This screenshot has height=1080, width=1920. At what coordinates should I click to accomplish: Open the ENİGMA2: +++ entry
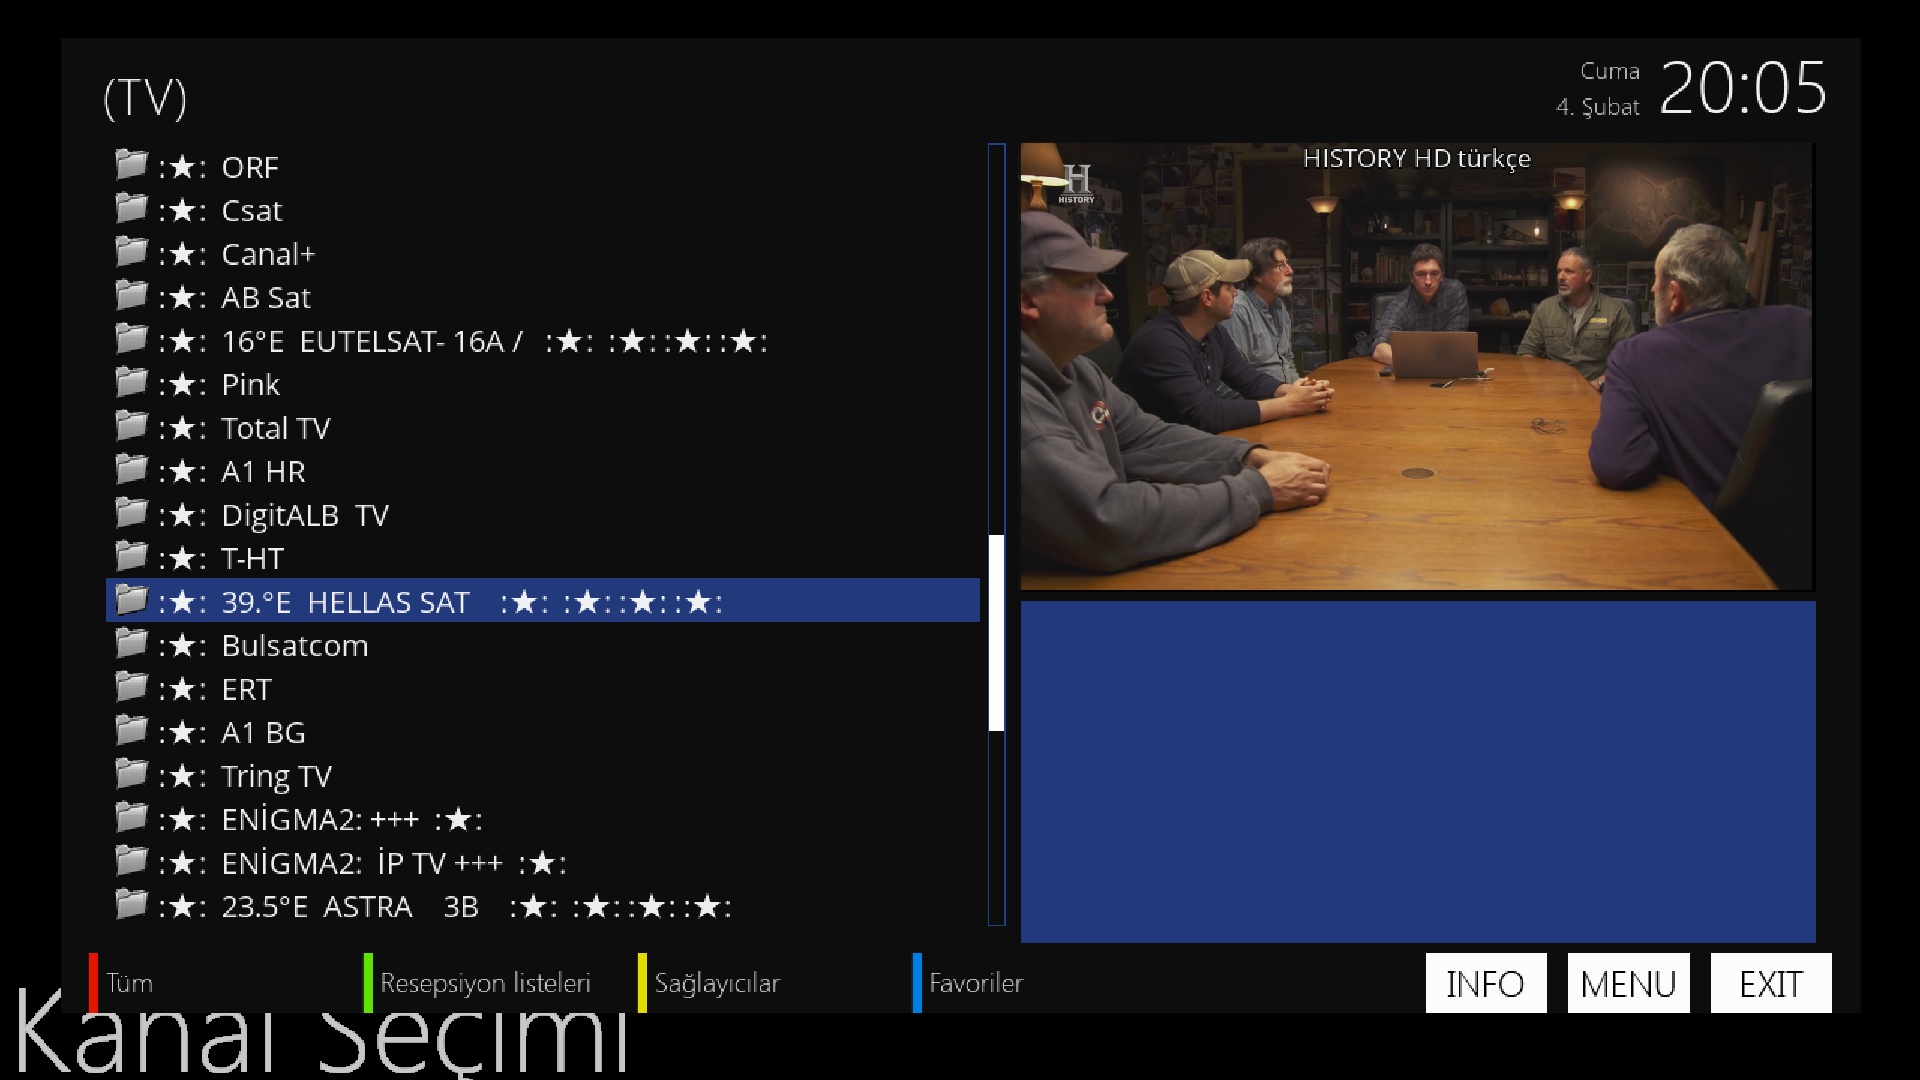pyautogui.click(x=543, y=819)
